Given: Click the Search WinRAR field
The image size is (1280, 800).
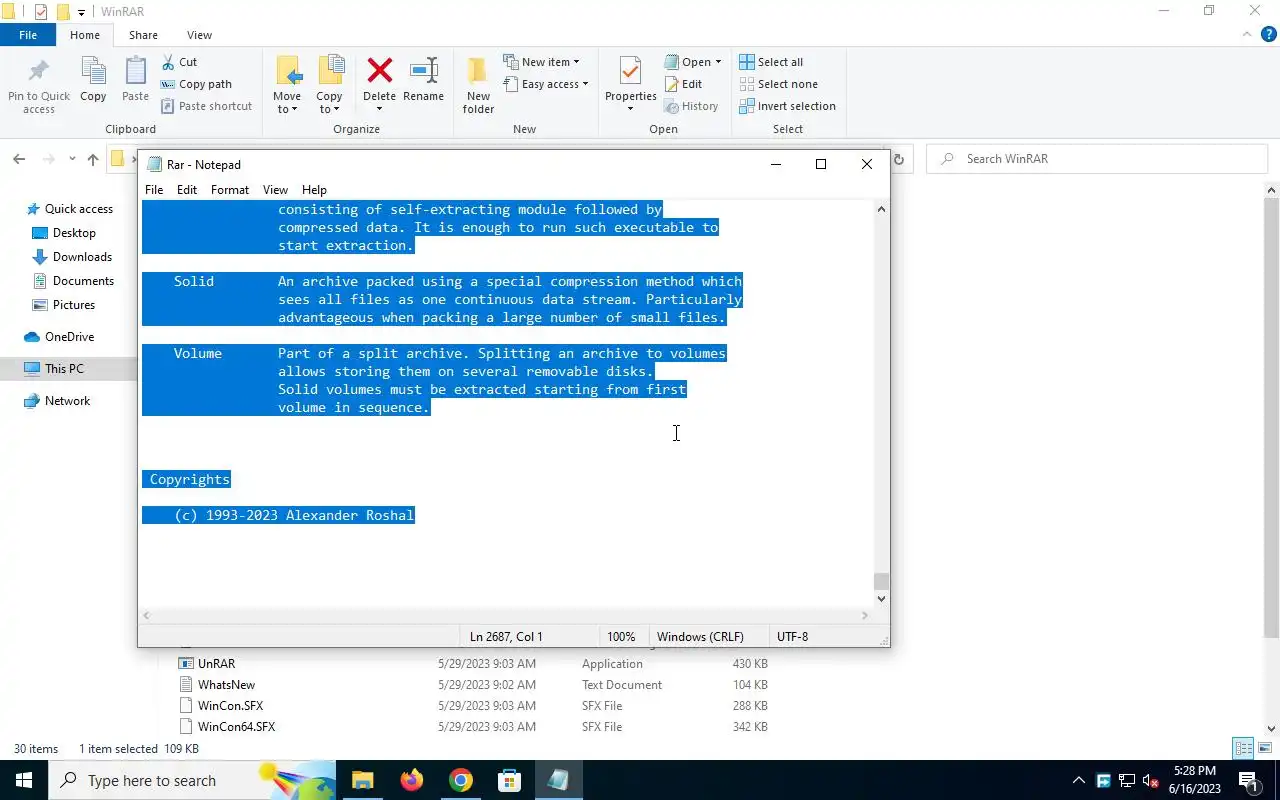Looking at the screenshot, I should (x=1095, y=159).
